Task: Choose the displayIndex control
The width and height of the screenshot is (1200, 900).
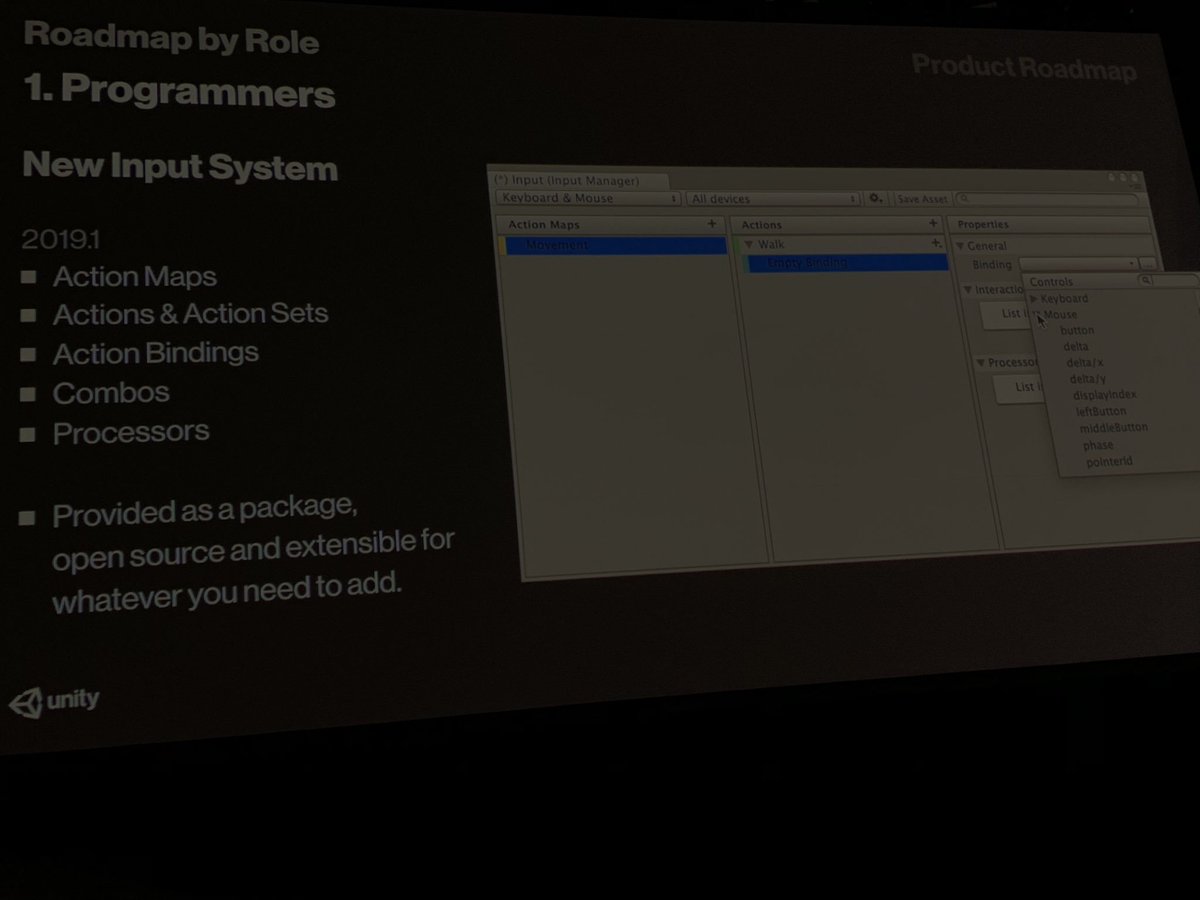Action: coord(1105,395)
